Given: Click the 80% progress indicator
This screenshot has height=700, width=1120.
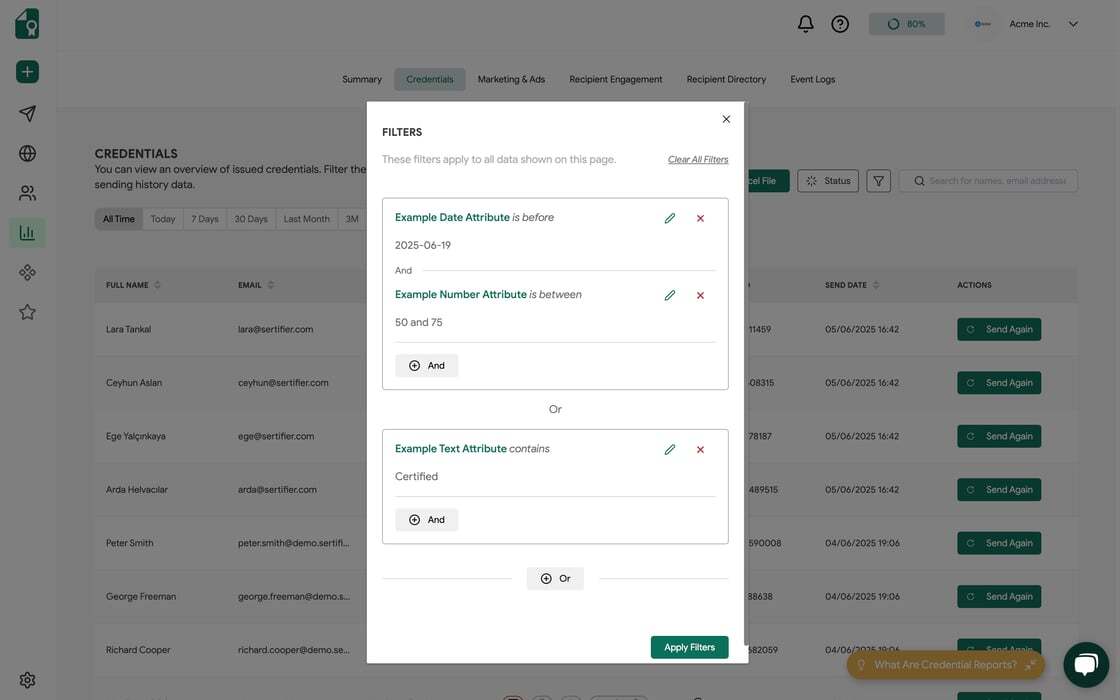Looking at the screenshot, I should click(906, 24).
